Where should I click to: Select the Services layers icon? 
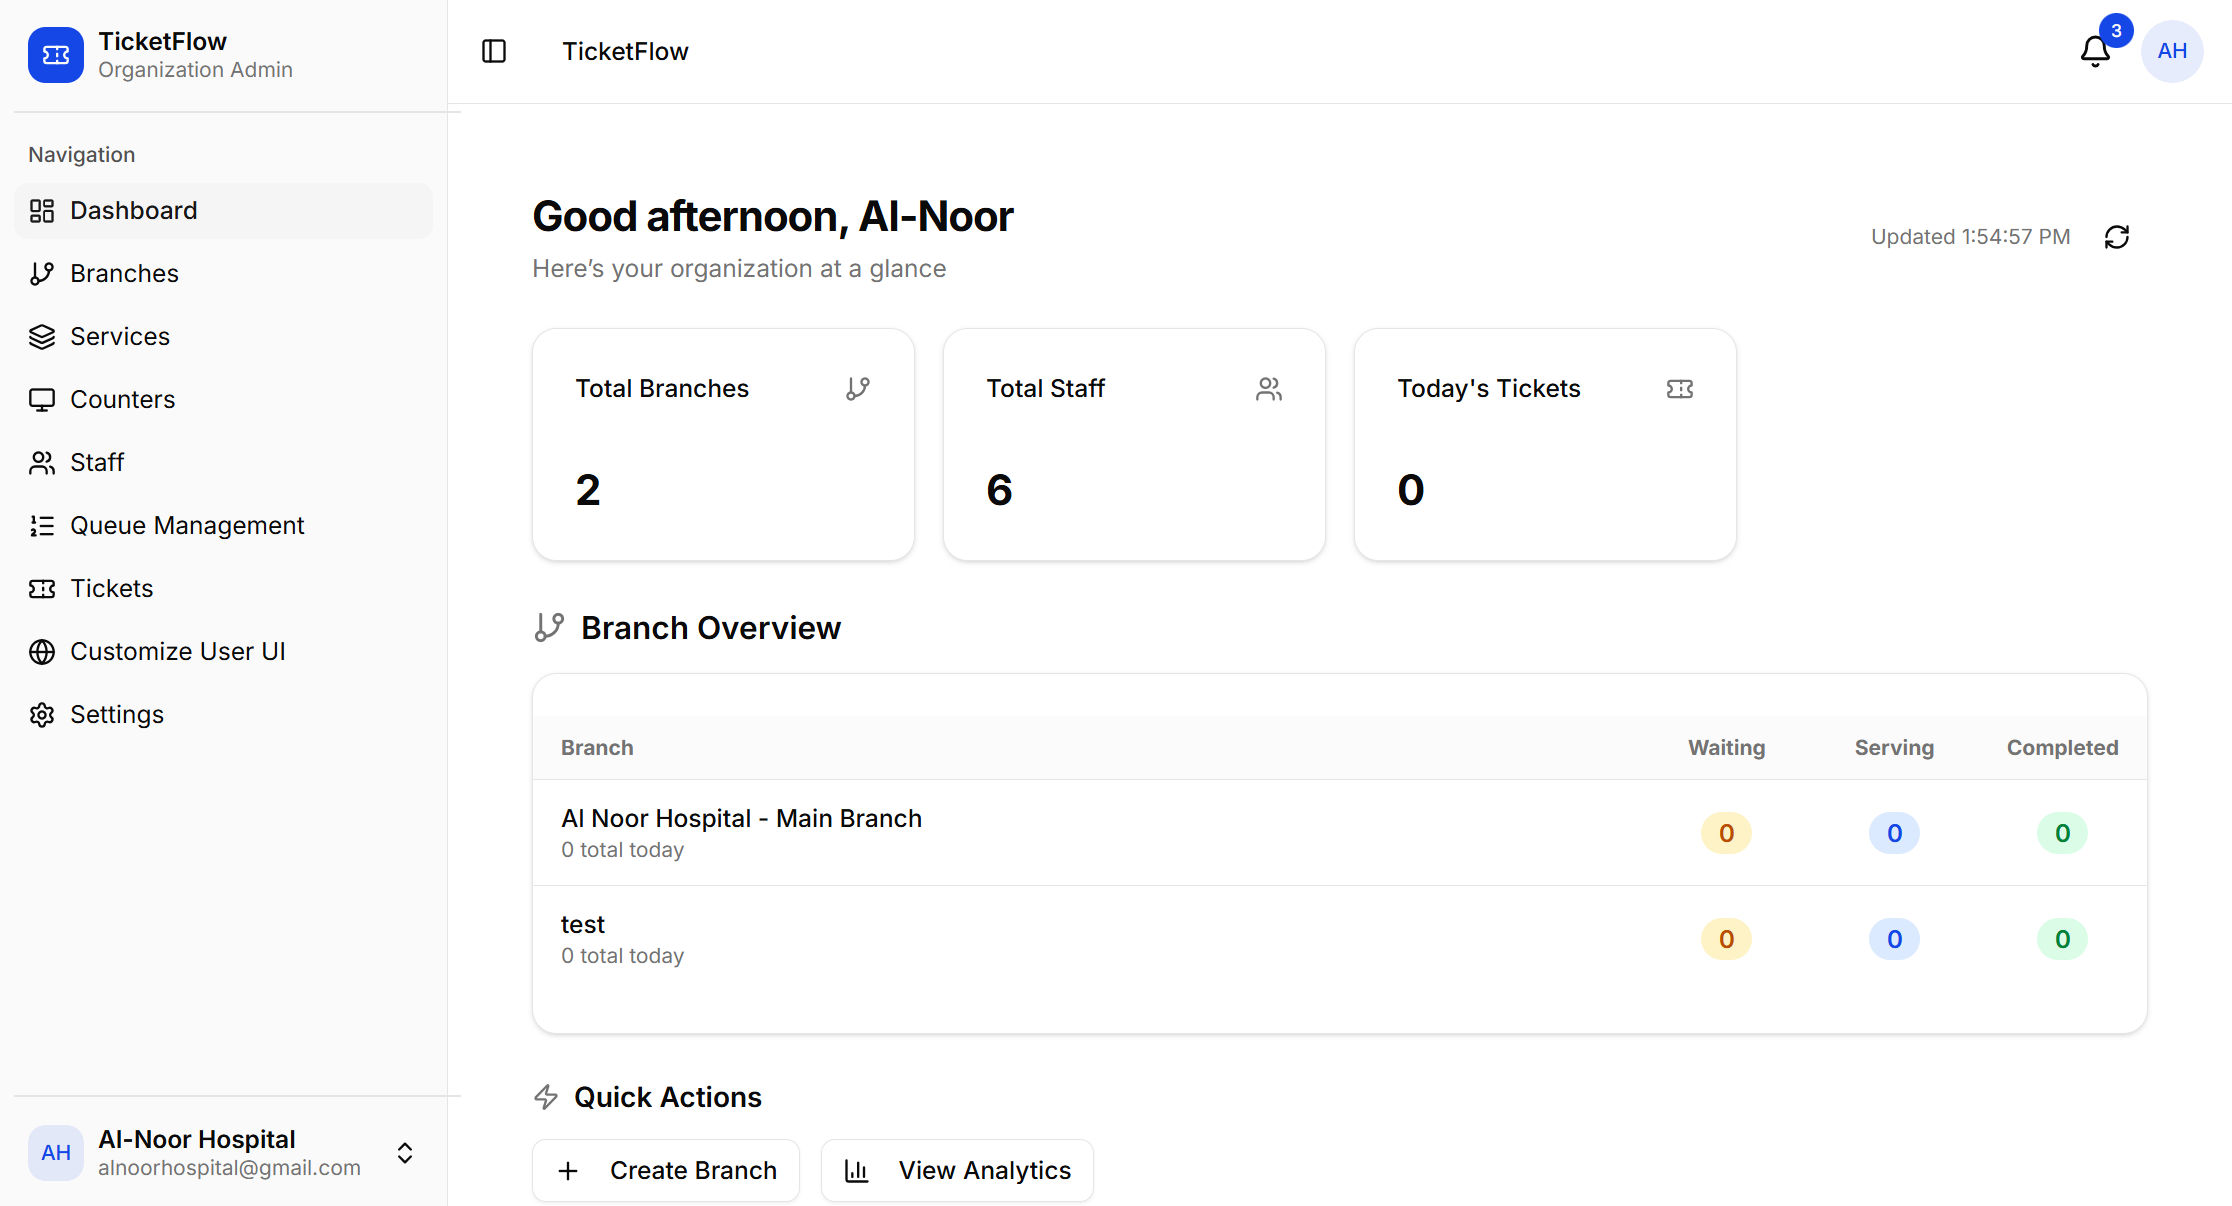[x=41, y=336]
